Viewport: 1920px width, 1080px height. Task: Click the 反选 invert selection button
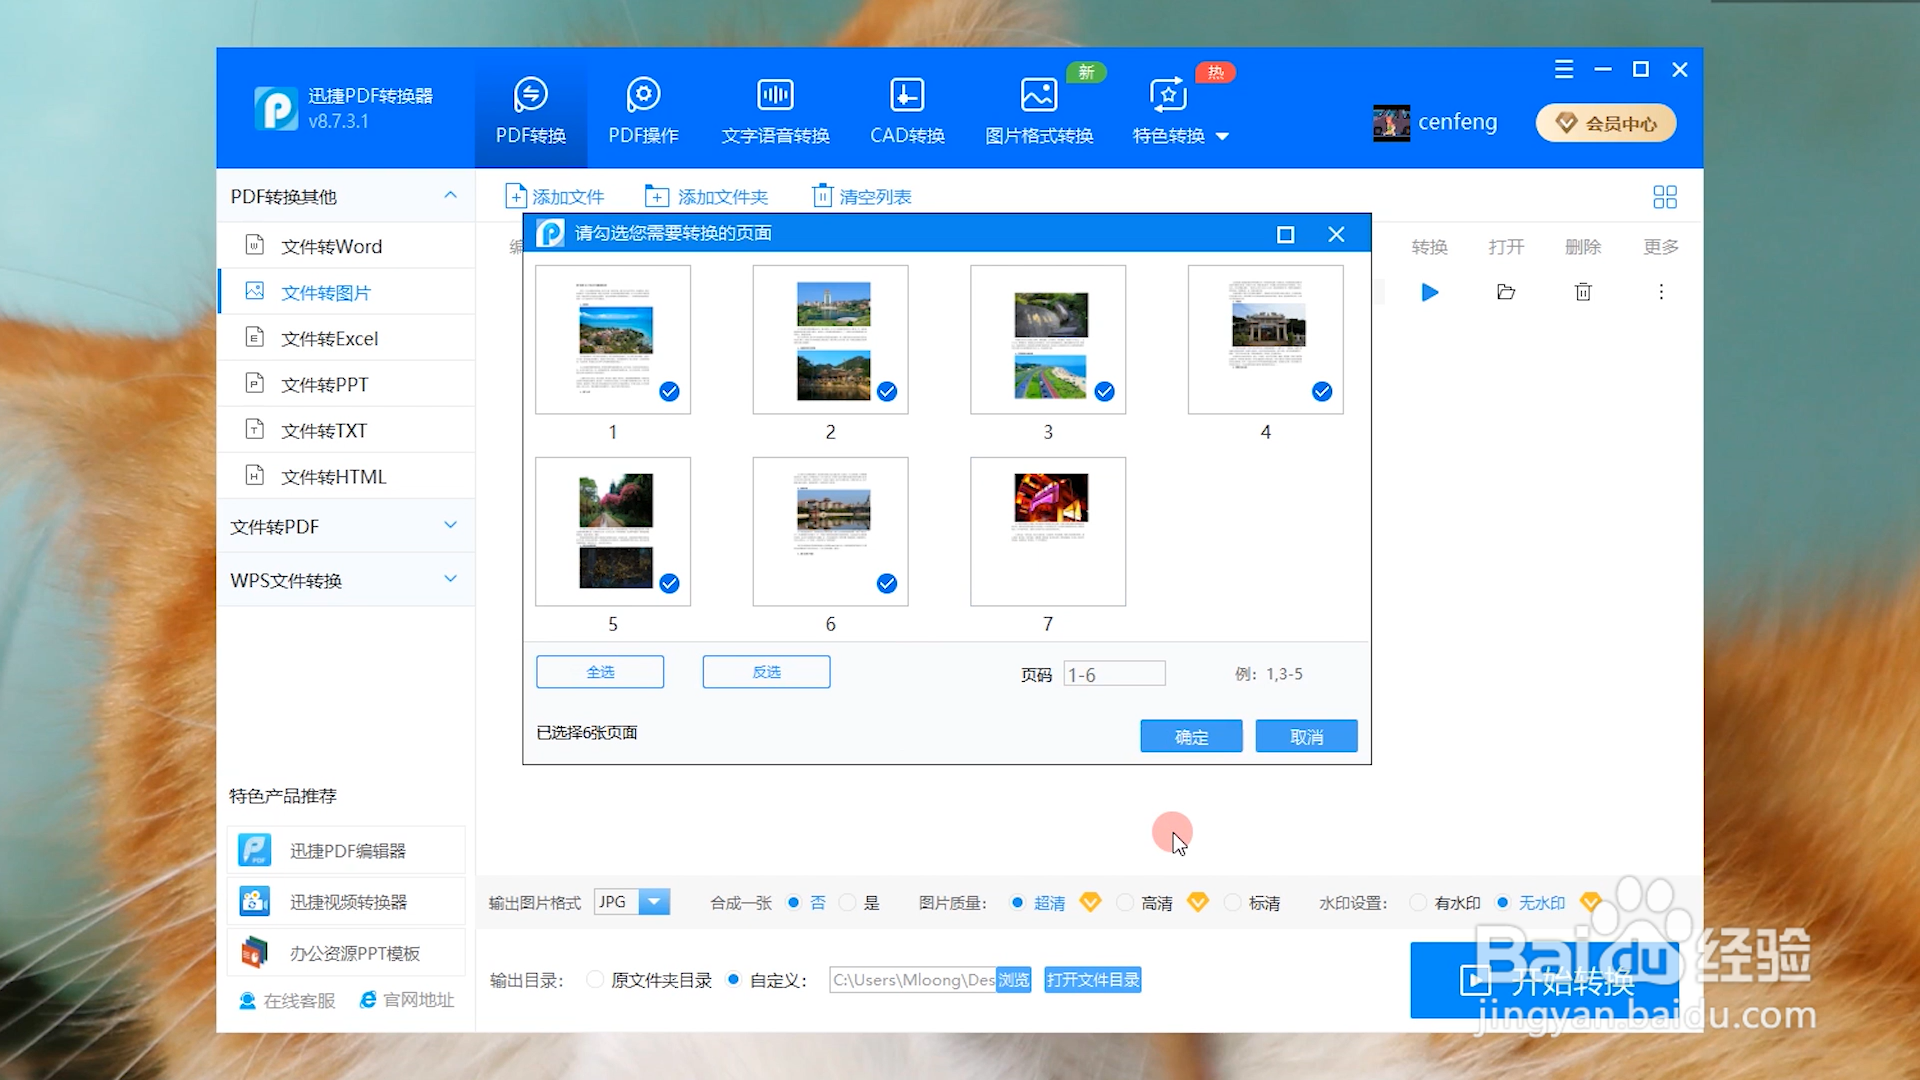click(x=766, y=672)
